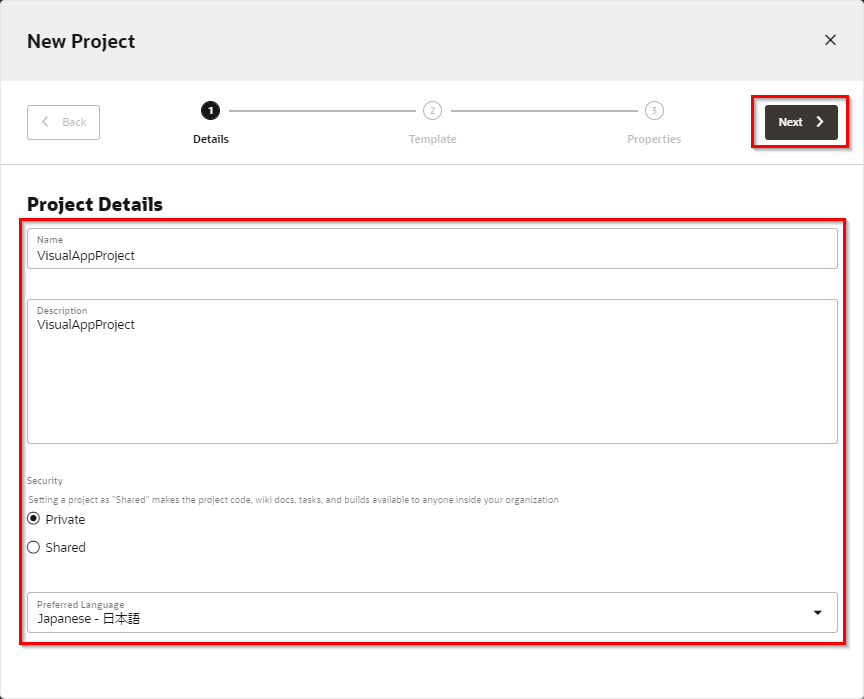This screenshot has height=699, width=864.
Task: Click the left chevron inside Back
Action: pos(45,122)
